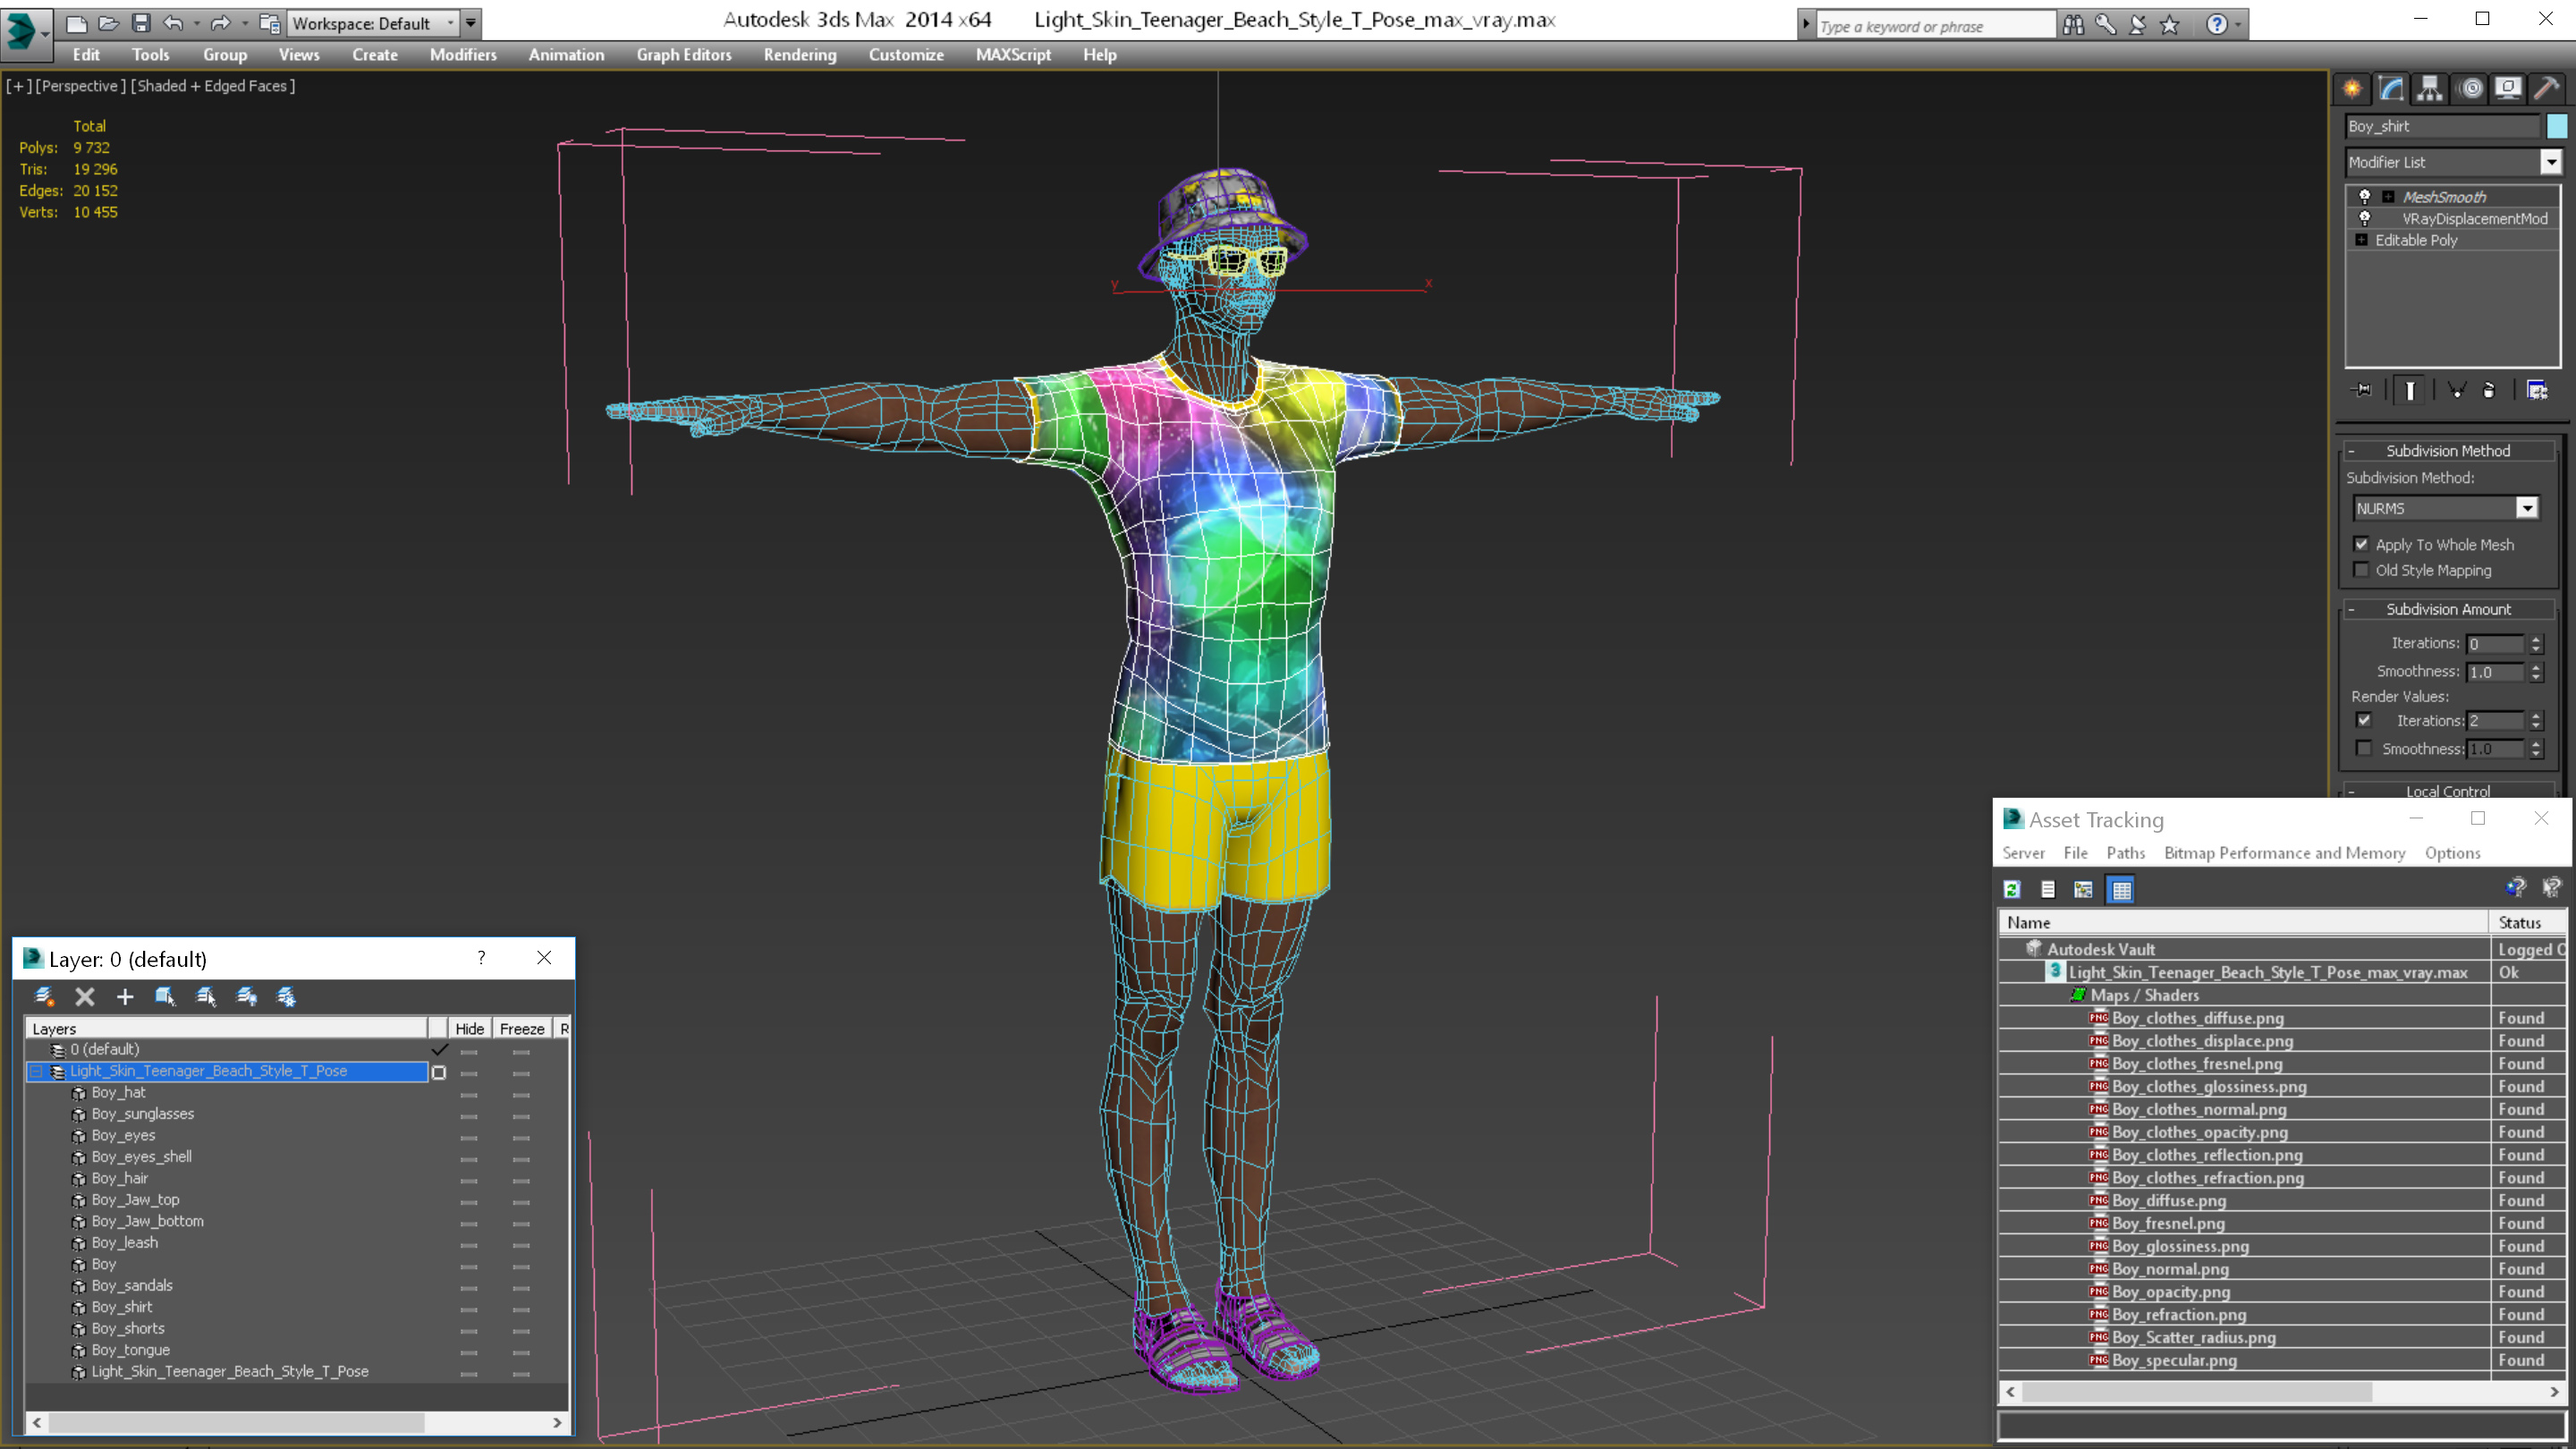Open the Modify command panel tab
The width and height of the screenshot is (2576, 1449).
tap(2391, 89)
